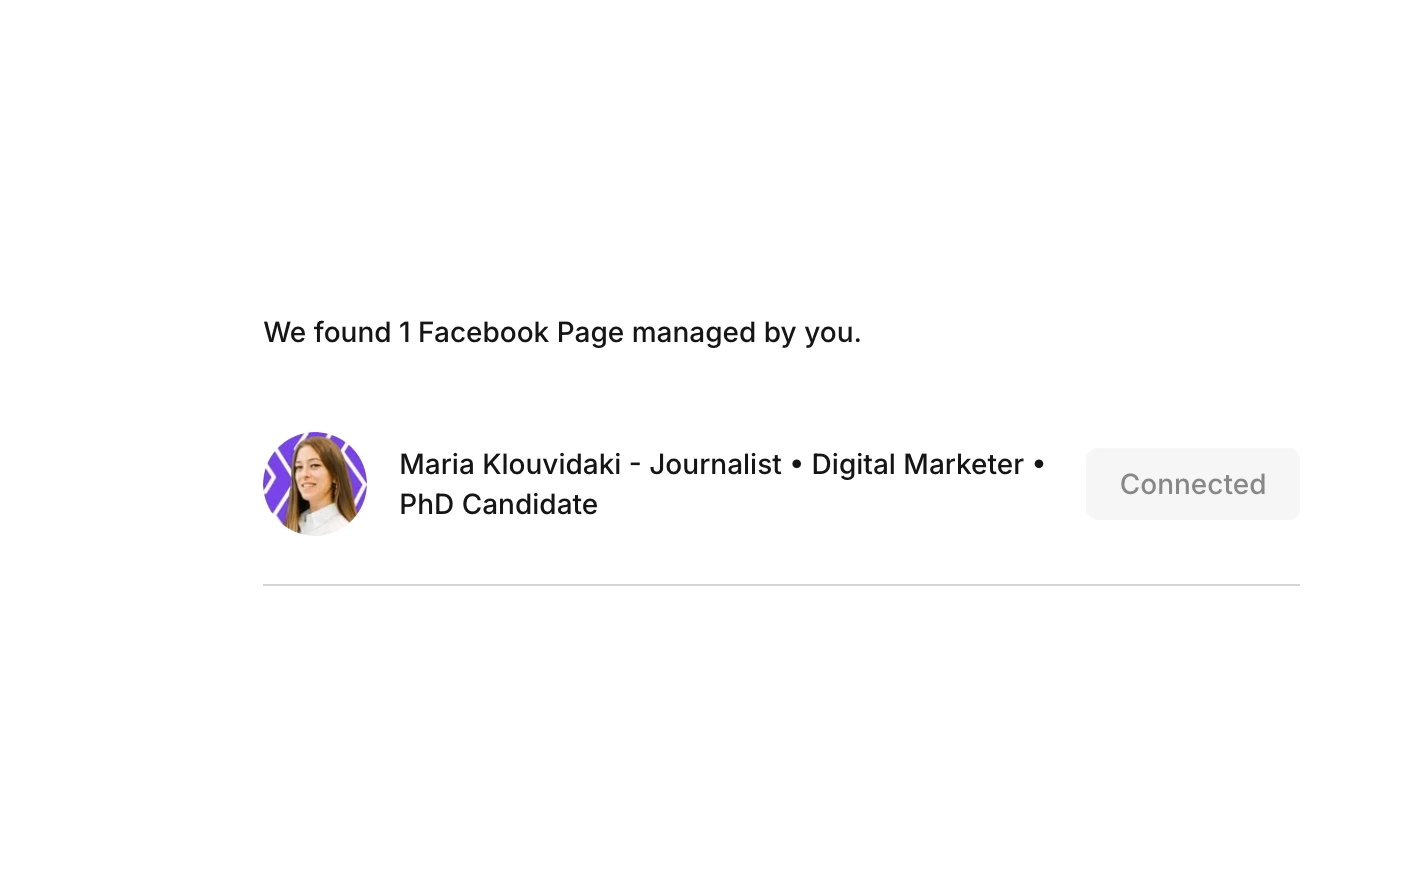Click the word "Page" in the heading
1412x884 pixels.
point(590,332)
